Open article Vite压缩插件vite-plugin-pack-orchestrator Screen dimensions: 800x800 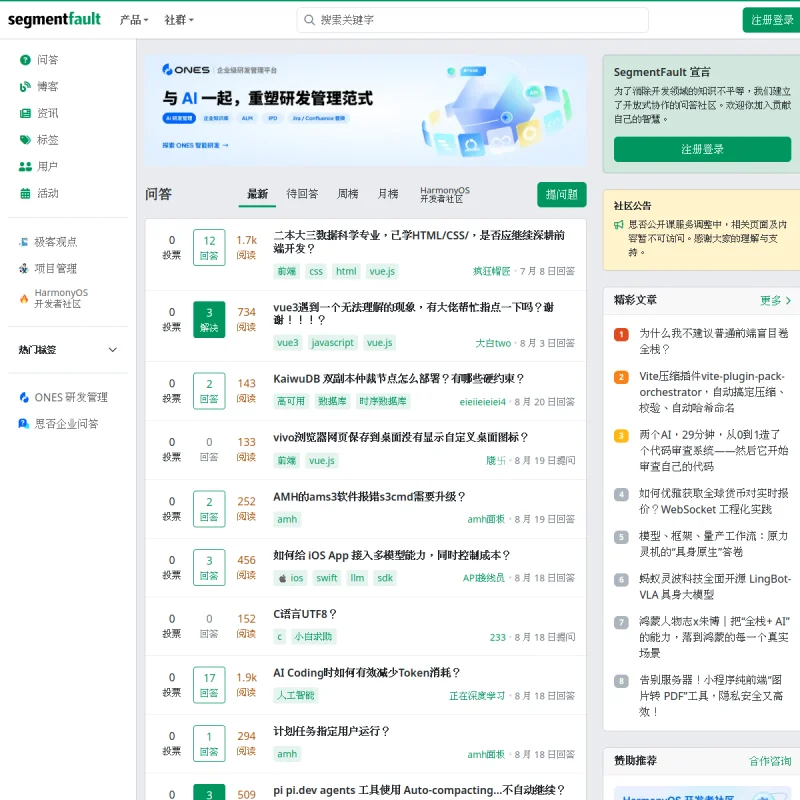(713, 392)
